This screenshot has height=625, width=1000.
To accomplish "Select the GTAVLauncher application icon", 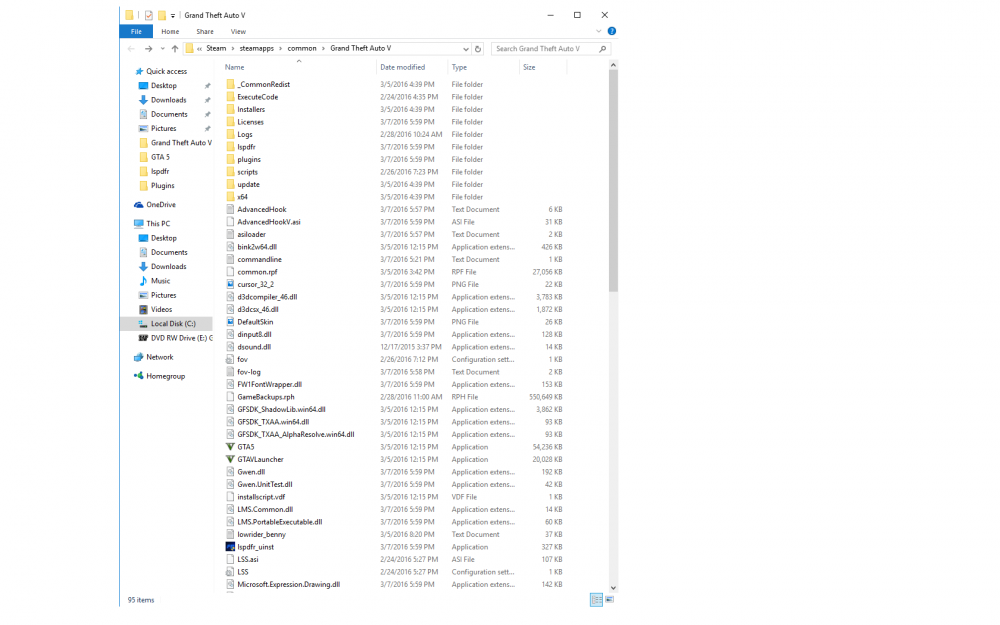I will (230, 459).
